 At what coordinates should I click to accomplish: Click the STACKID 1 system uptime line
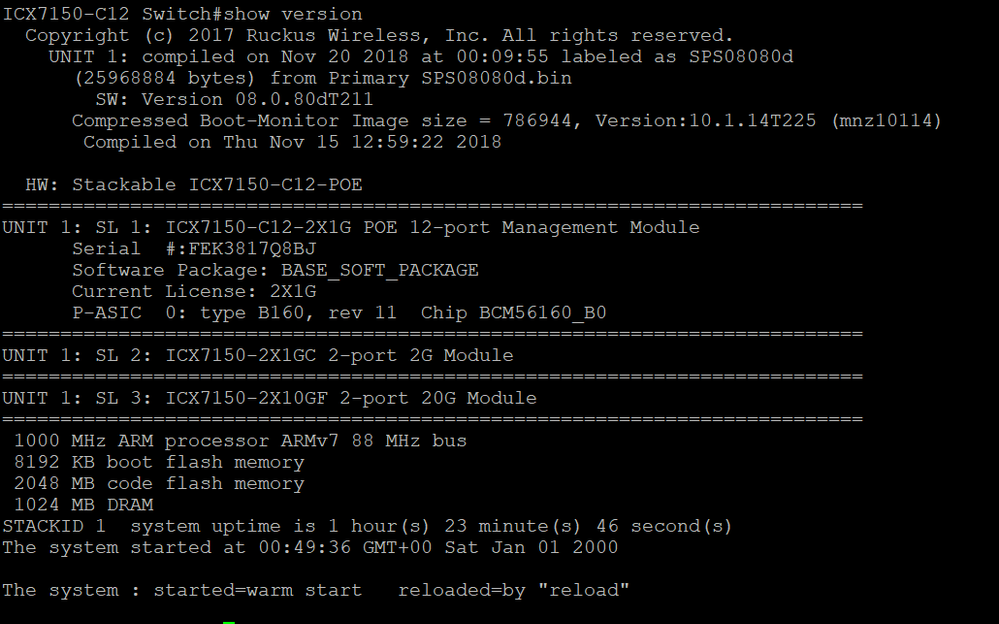(367, 526)
